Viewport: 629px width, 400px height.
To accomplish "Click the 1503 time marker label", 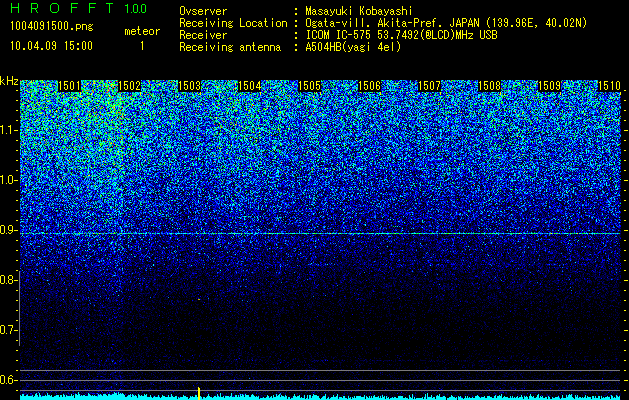I will [189, 86].
